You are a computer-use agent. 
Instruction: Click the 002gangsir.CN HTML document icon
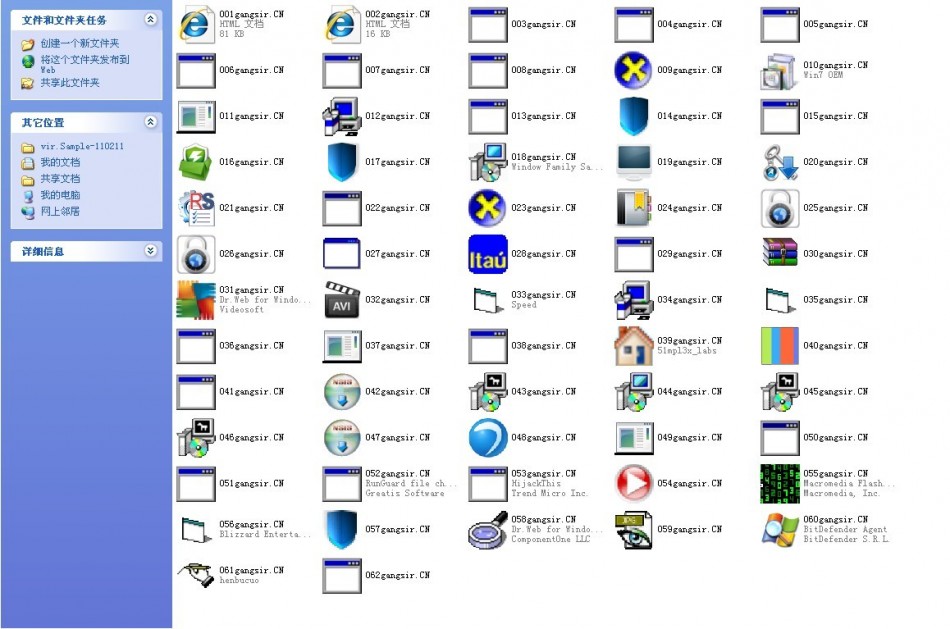pos(342,24)
